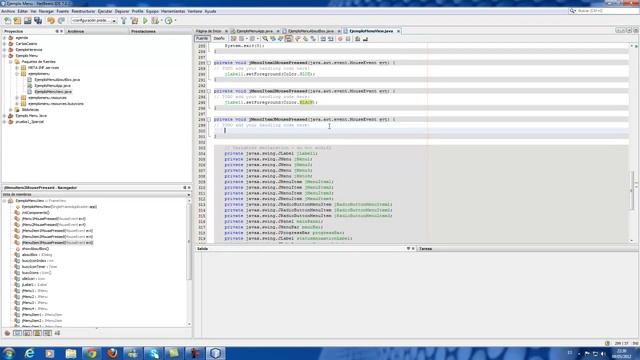Click the Clean and Build icon

(134, 20)
